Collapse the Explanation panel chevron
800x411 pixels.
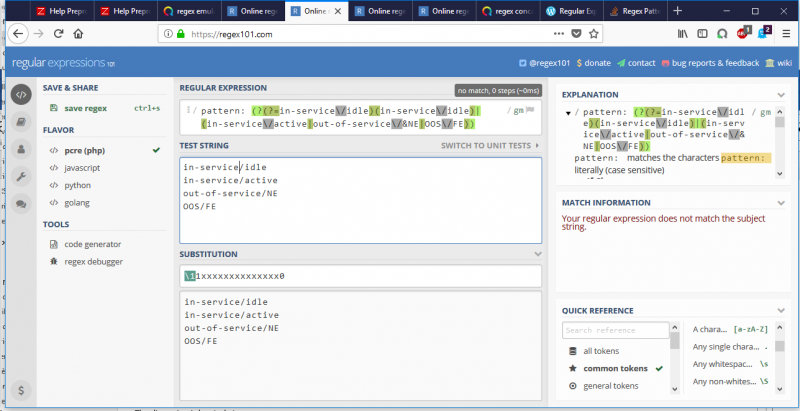coord(781,95)
